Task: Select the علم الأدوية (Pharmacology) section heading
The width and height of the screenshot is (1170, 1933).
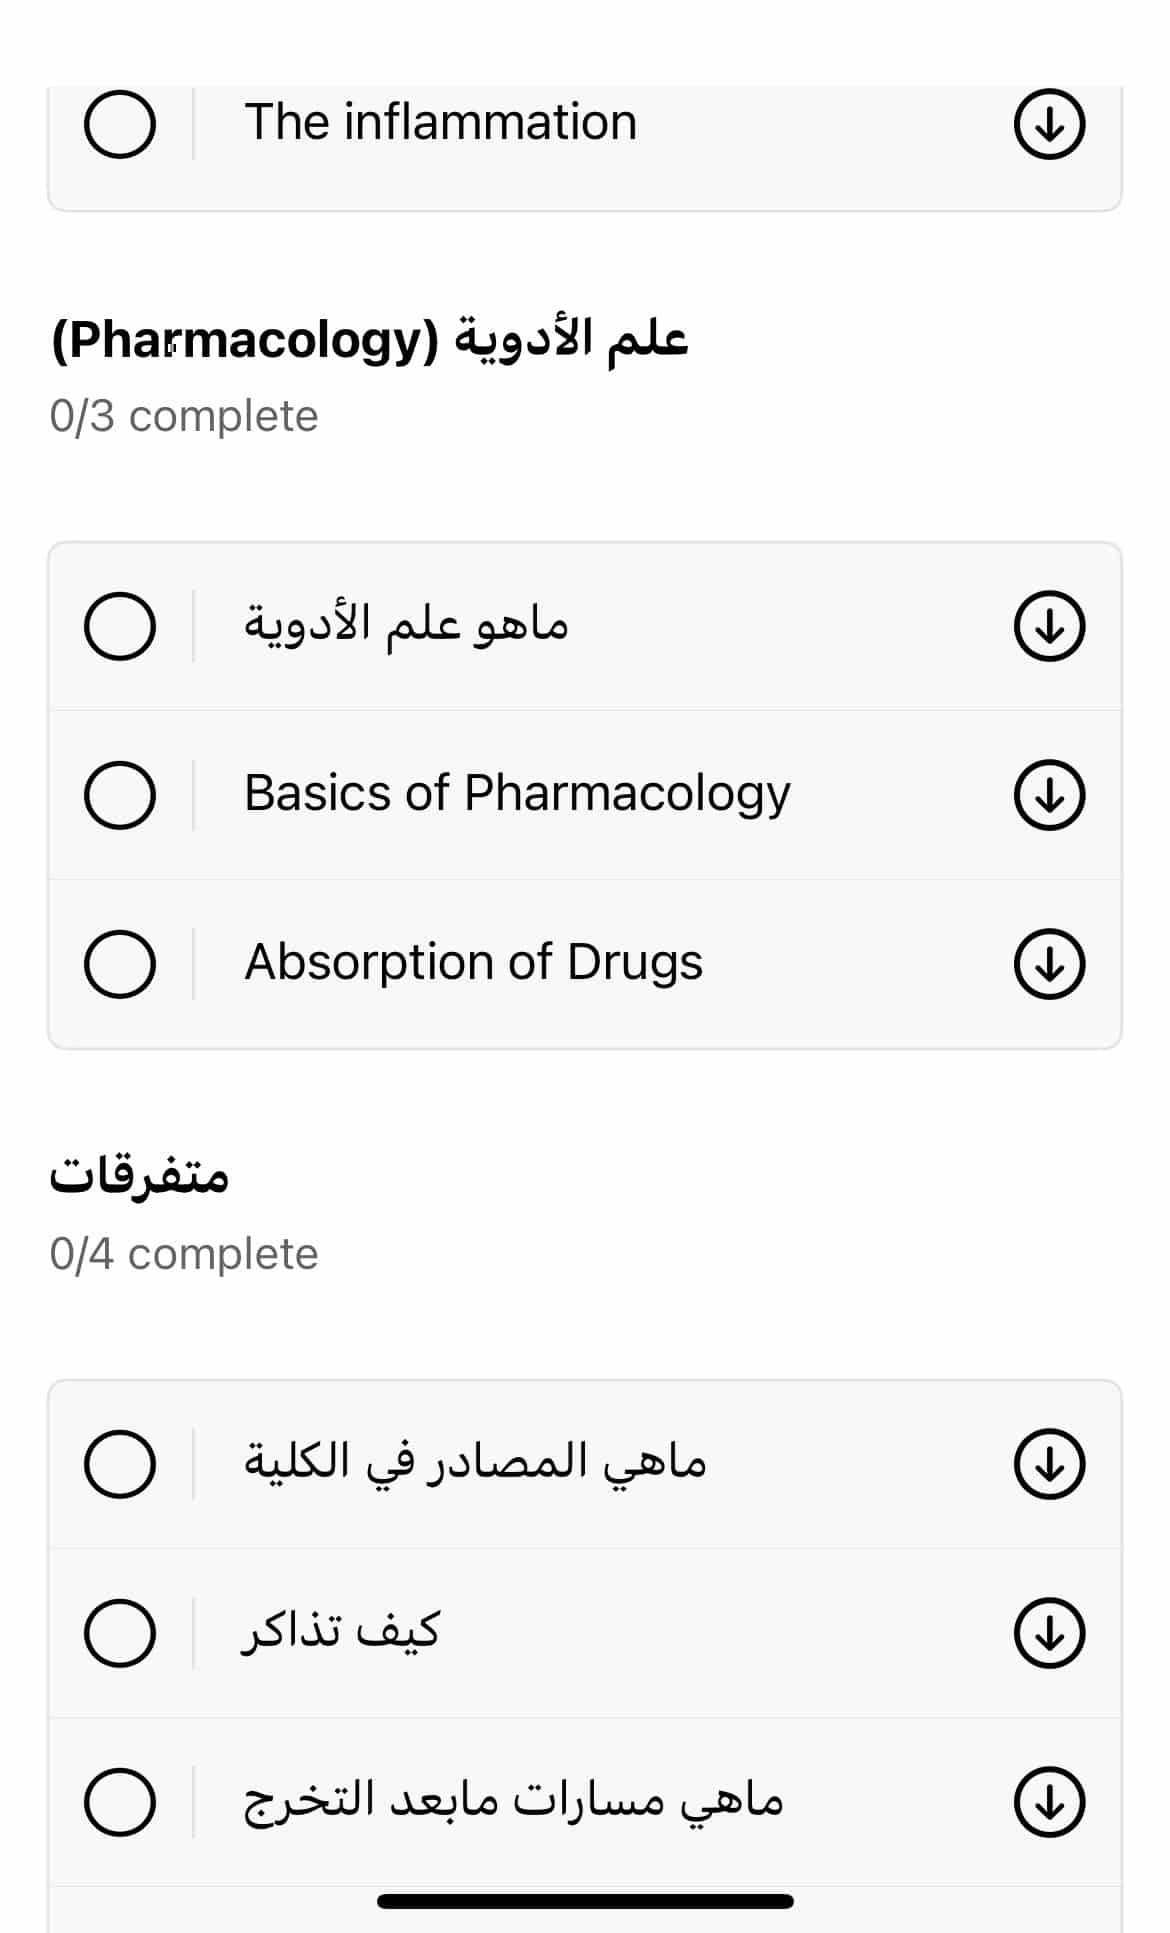Action: pos(369,340)
